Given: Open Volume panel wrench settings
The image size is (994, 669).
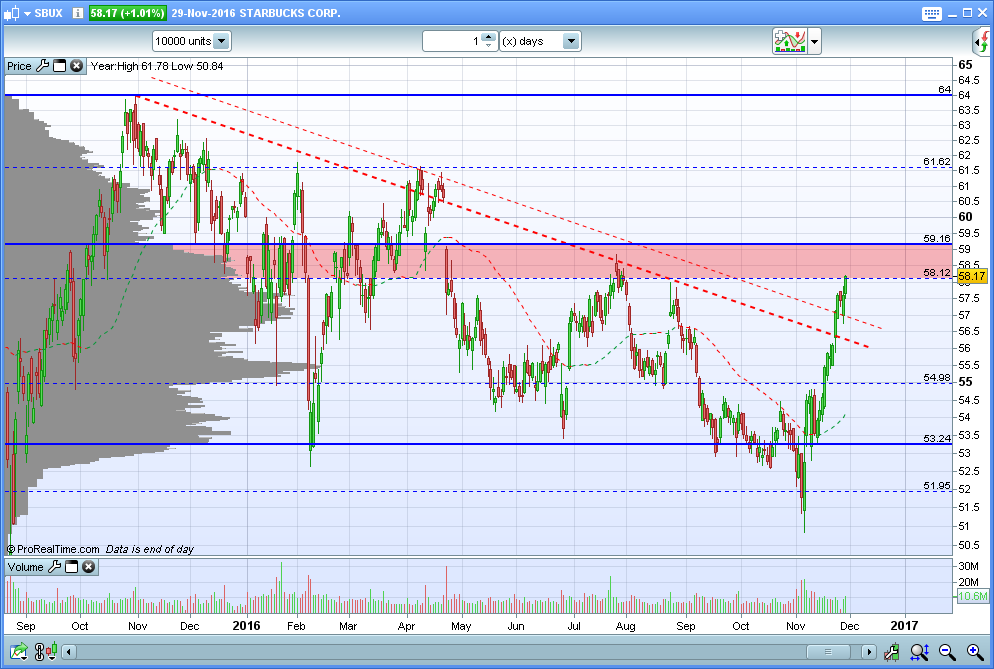Looking at the screenshot, I should 55,566.
